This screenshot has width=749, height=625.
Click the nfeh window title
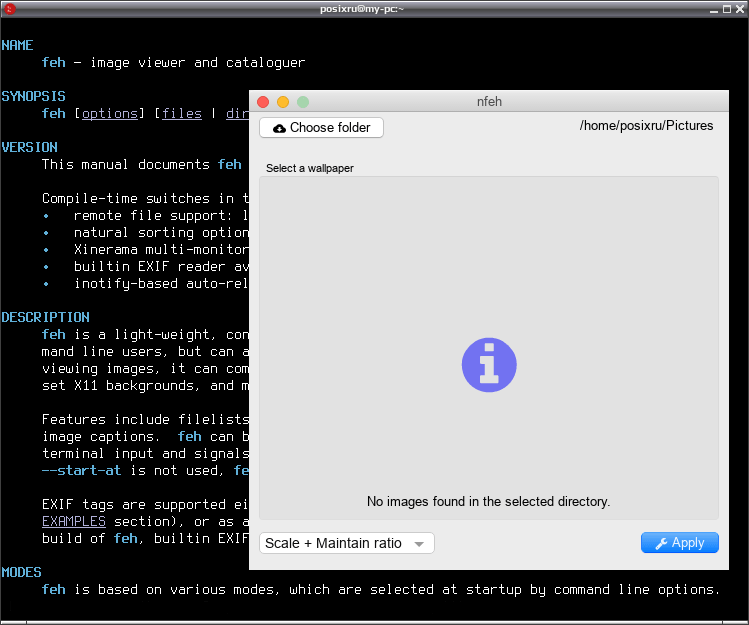click(489, 101)
